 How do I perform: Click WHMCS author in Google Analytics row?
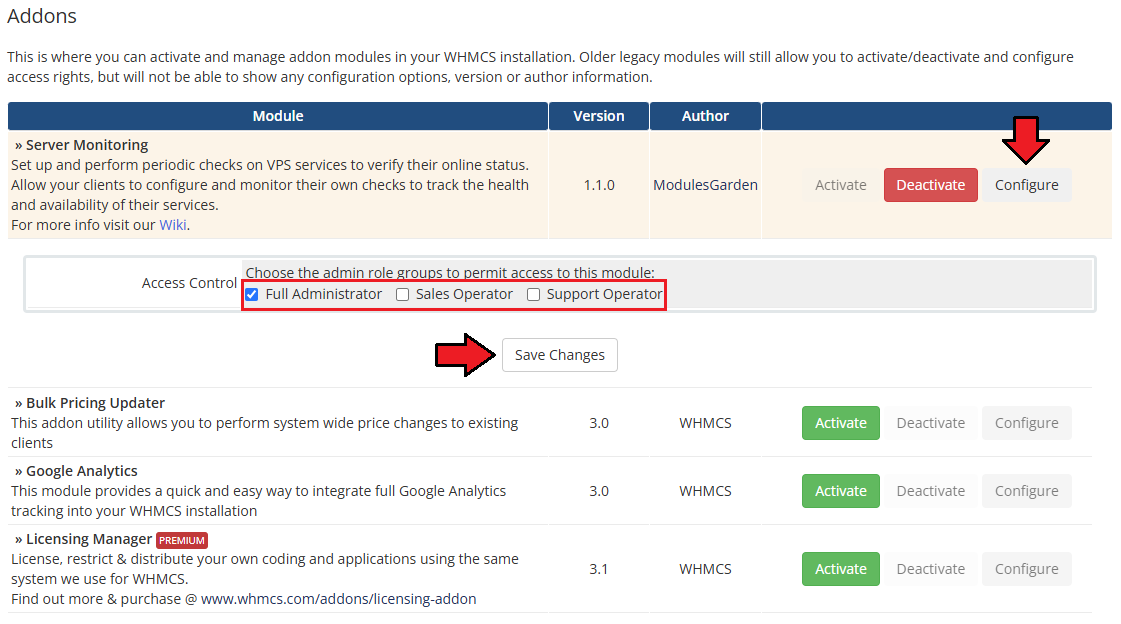tap(705, 491)
